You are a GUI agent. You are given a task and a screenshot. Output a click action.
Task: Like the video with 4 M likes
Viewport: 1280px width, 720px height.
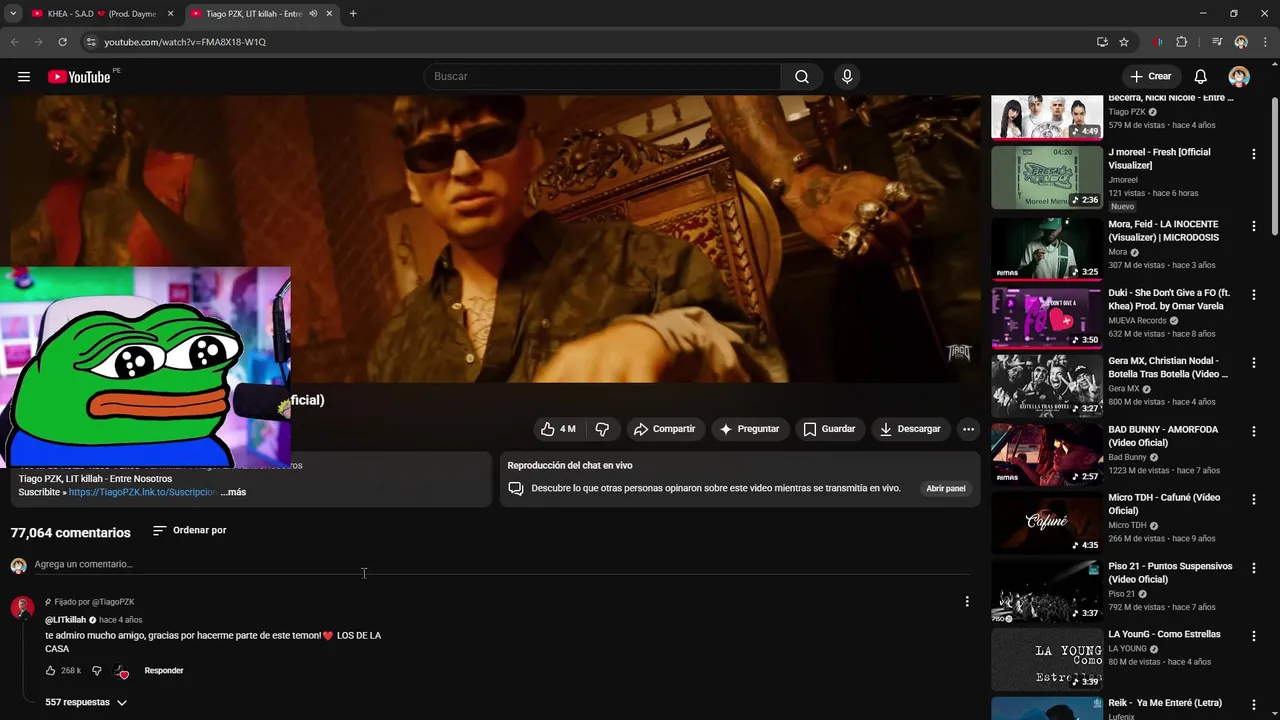coord(558,429)
